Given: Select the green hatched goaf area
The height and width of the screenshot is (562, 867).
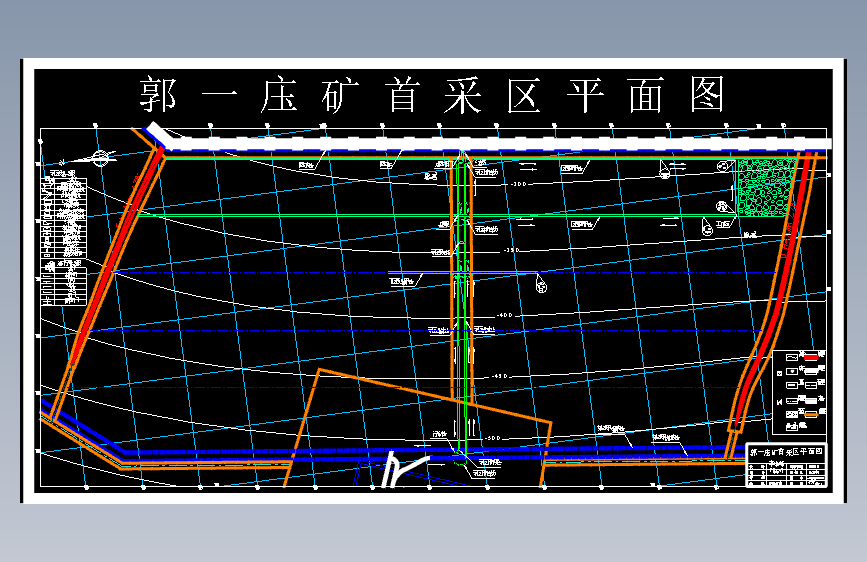Looking at the screenshot, I should click(x=764, y=188).
